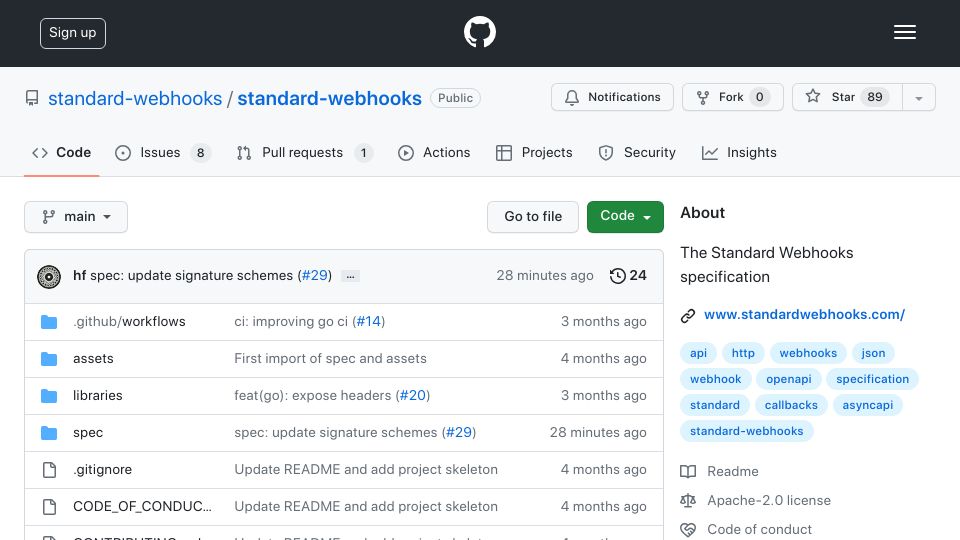Click the folder icon for libraries

click(49, 396)
